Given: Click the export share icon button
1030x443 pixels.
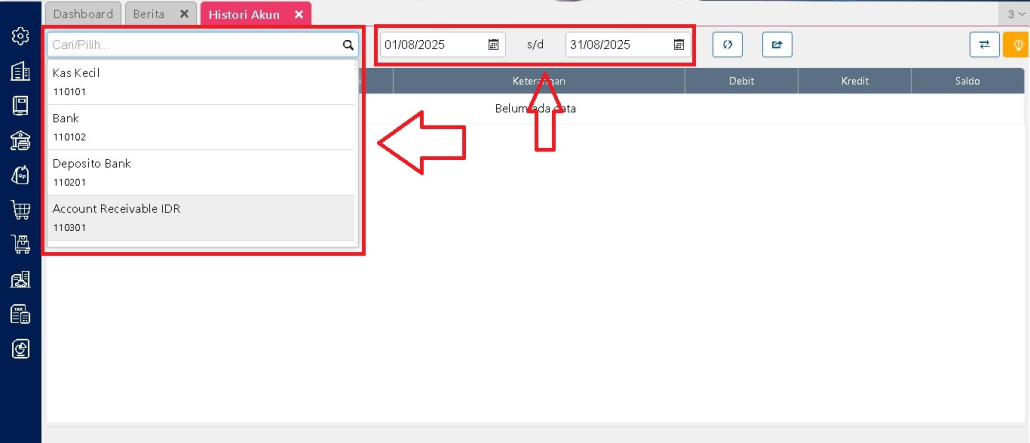Looking at the screenshot, I should [777, 45].
